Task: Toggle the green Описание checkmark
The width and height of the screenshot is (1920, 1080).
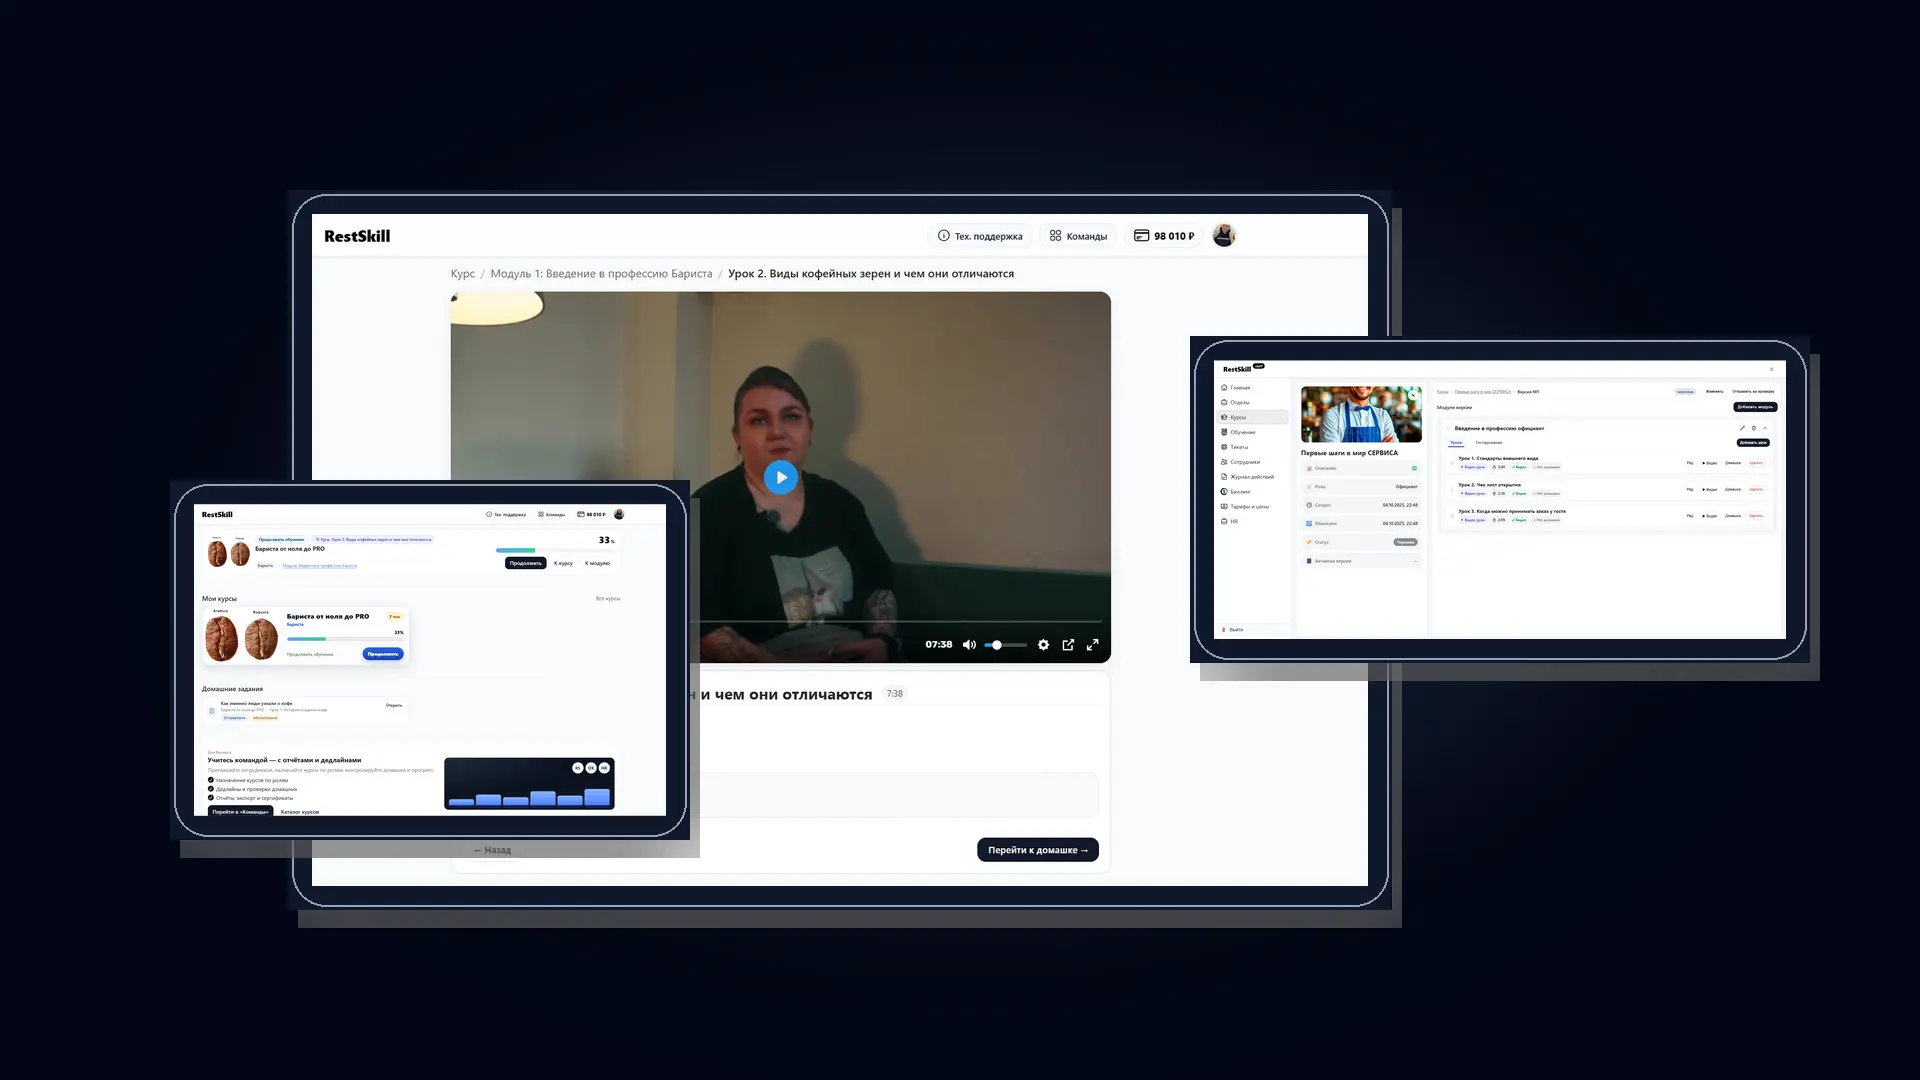Action: (x=1415, y=468)
